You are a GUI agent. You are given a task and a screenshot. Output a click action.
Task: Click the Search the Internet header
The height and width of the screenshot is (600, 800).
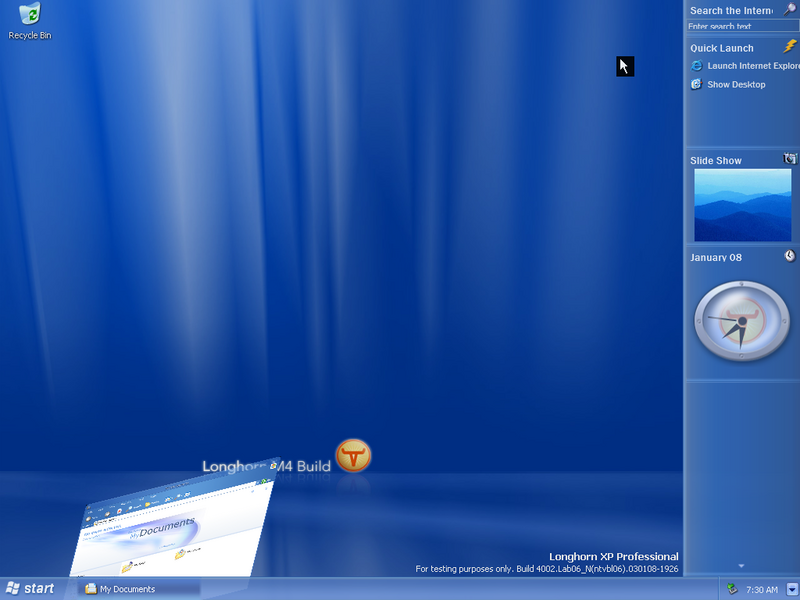(732, 11)
